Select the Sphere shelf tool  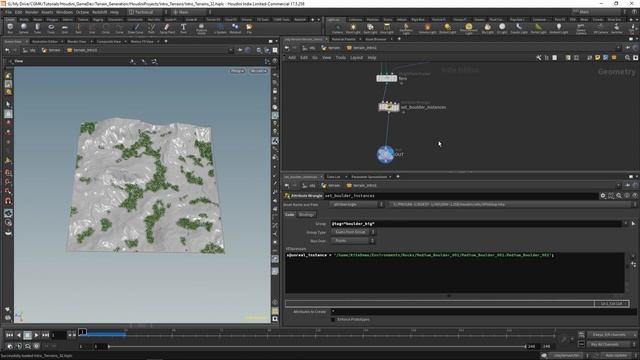(24, 28)
